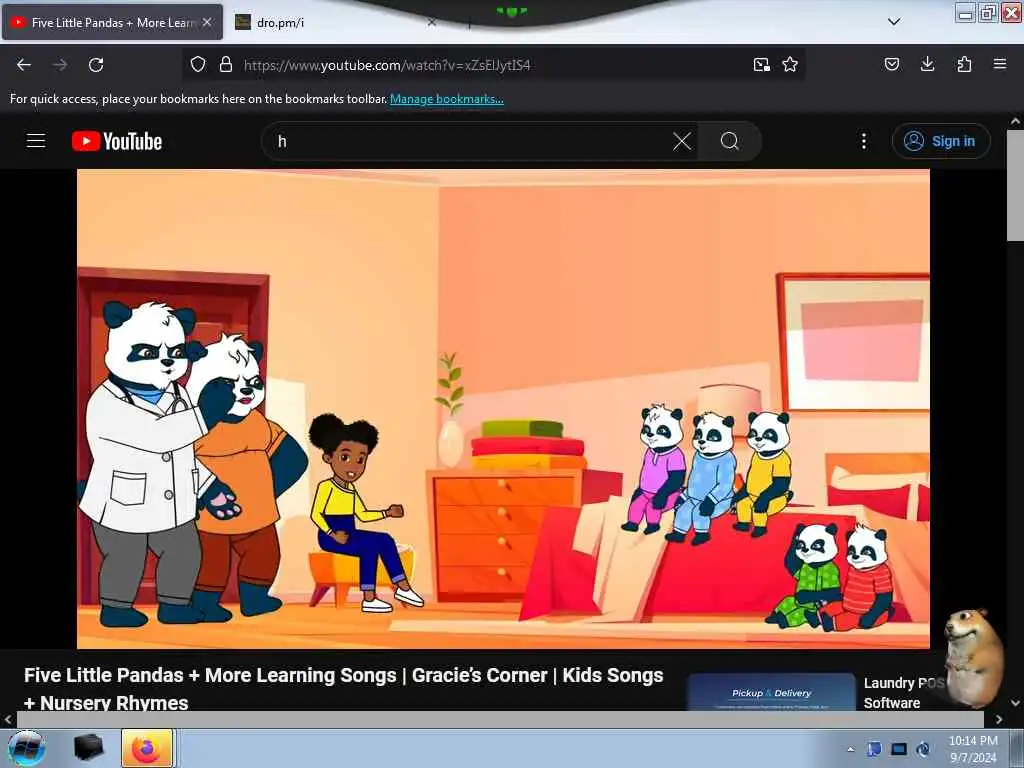
Task: Open picture-in-picture from address bar
Action: pos(761,65)
